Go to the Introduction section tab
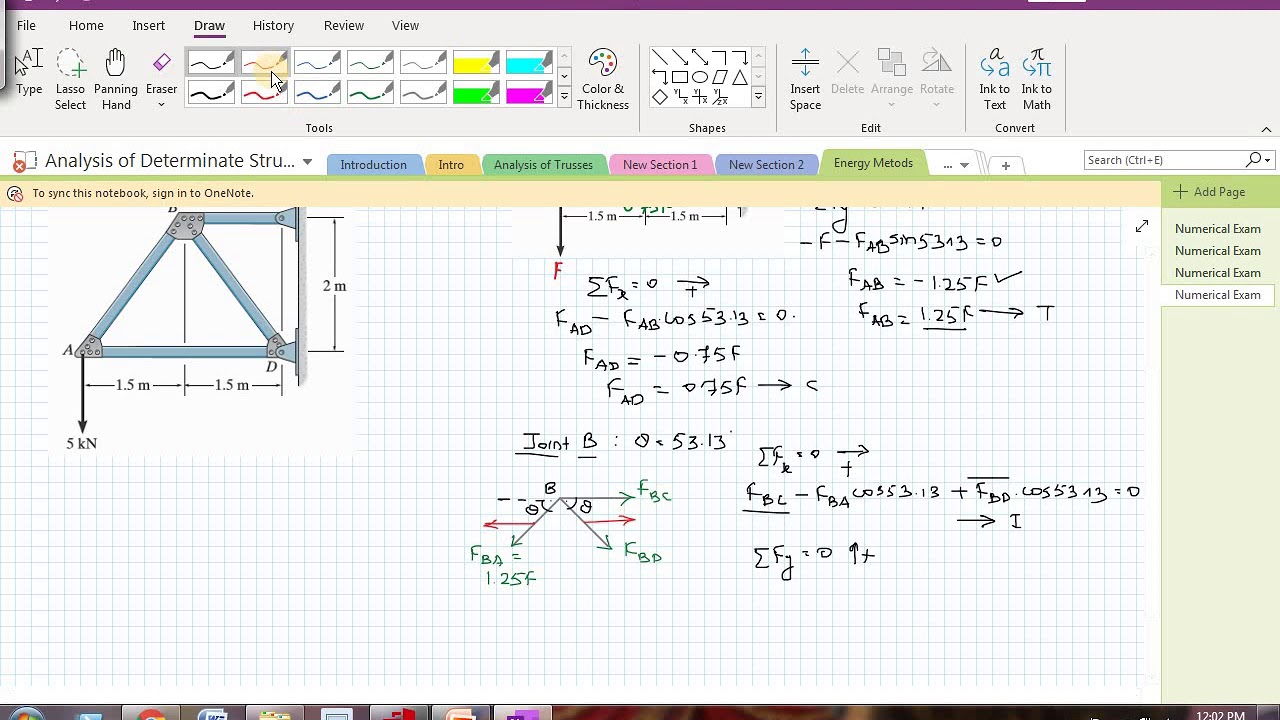 (373, 165)
